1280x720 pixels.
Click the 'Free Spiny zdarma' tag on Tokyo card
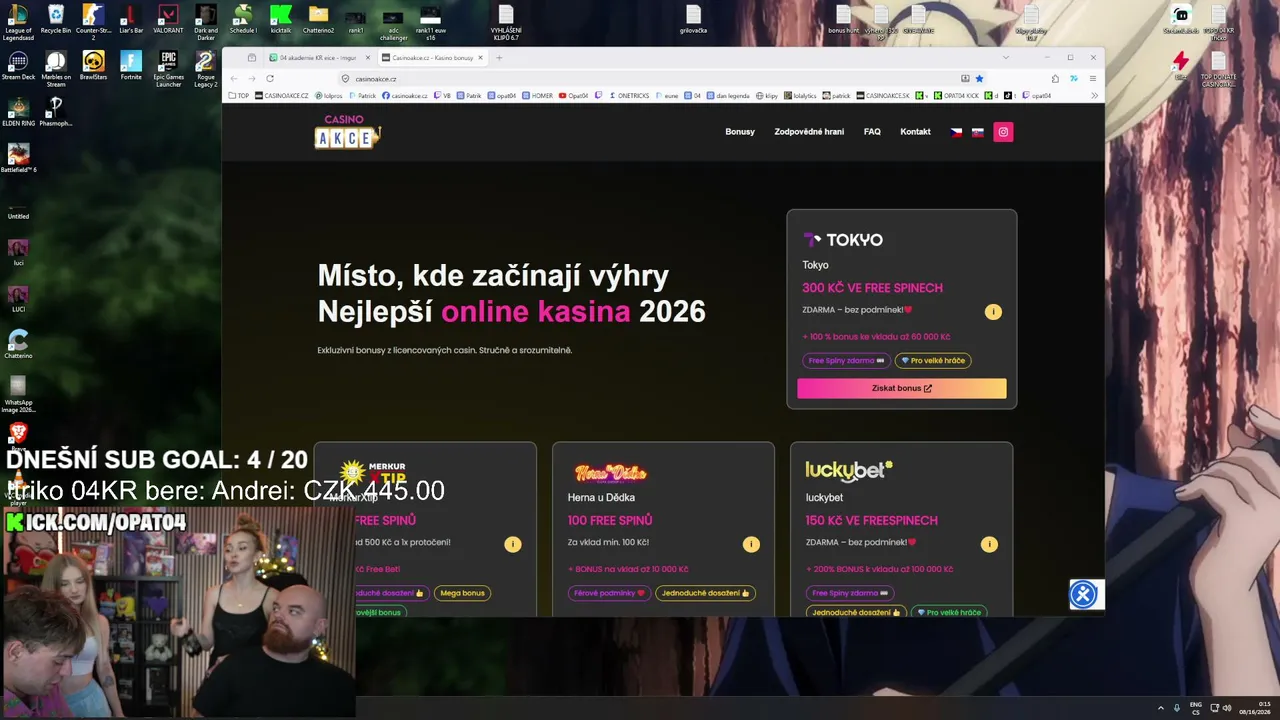pos(847,361)
